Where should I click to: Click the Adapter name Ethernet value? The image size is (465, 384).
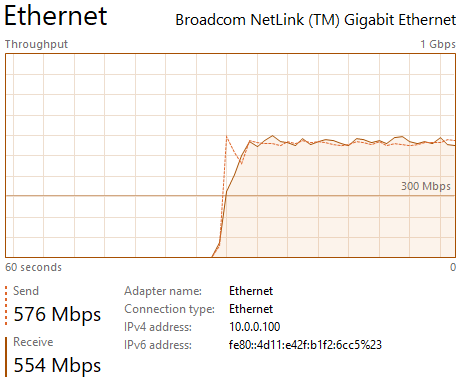point(251,291)
